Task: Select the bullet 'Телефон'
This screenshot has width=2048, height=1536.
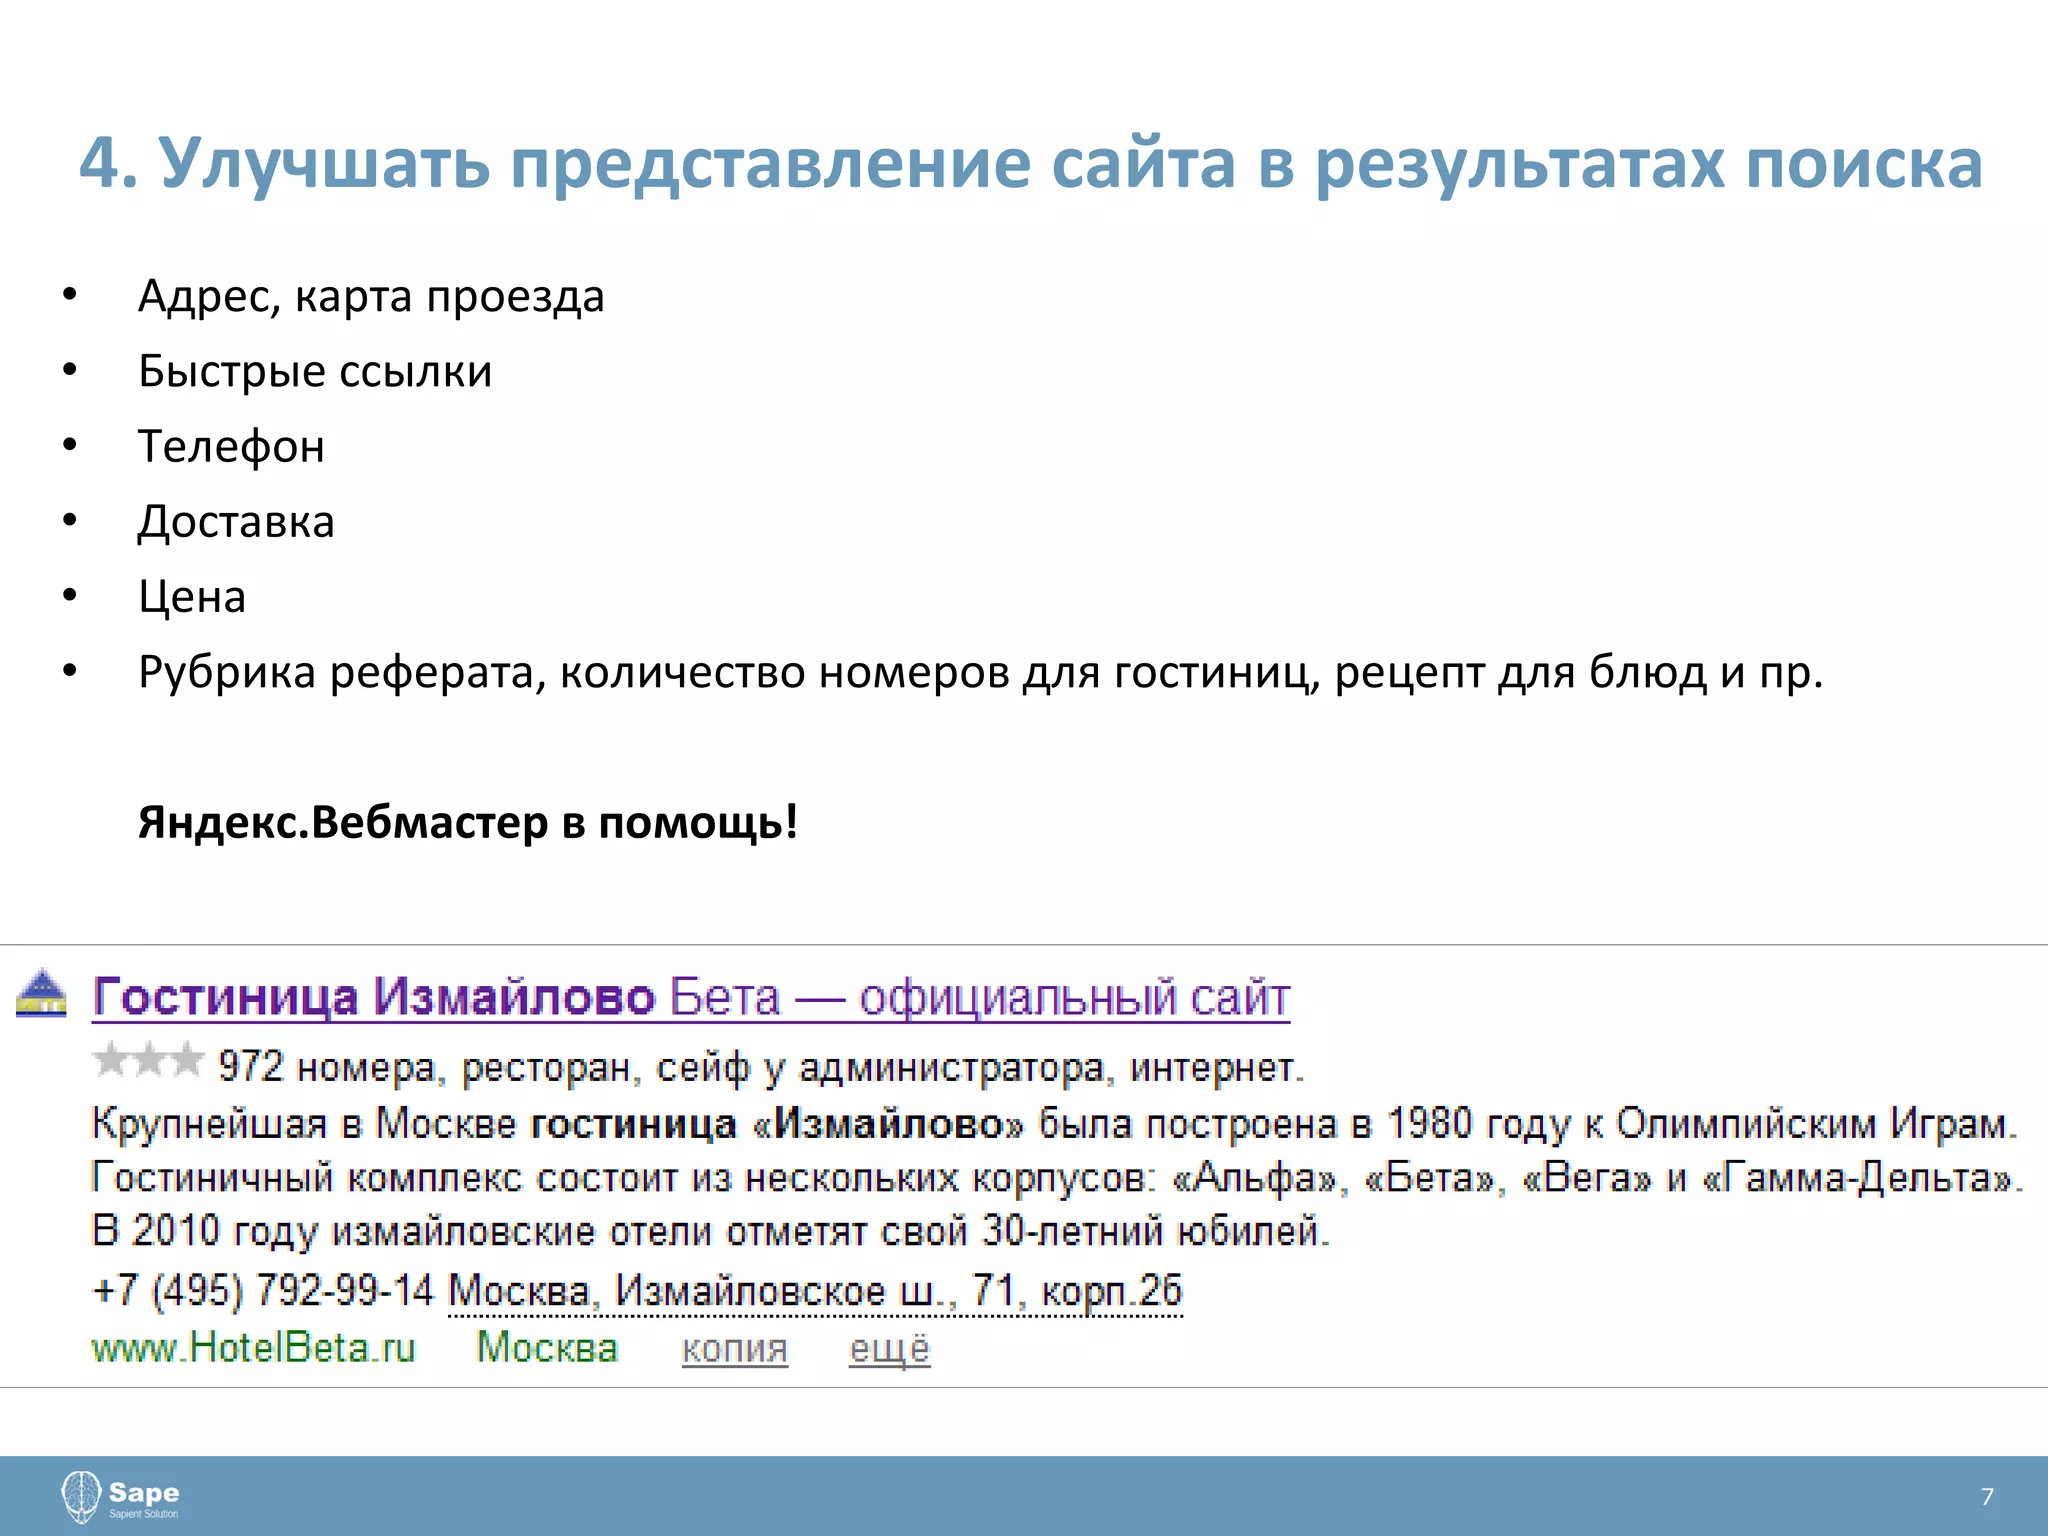Action: (231, 447)
